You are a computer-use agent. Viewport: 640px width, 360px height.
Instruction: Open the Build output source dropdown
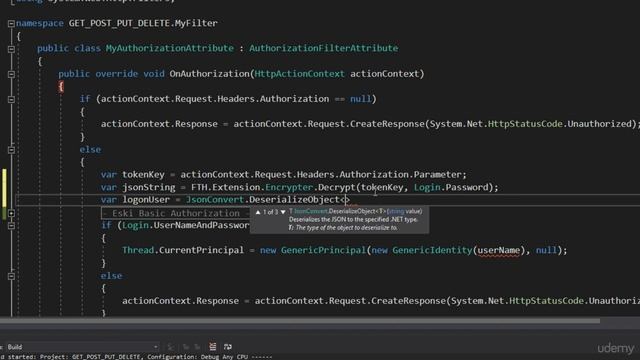pyautogui.click(x=156, y=347)
